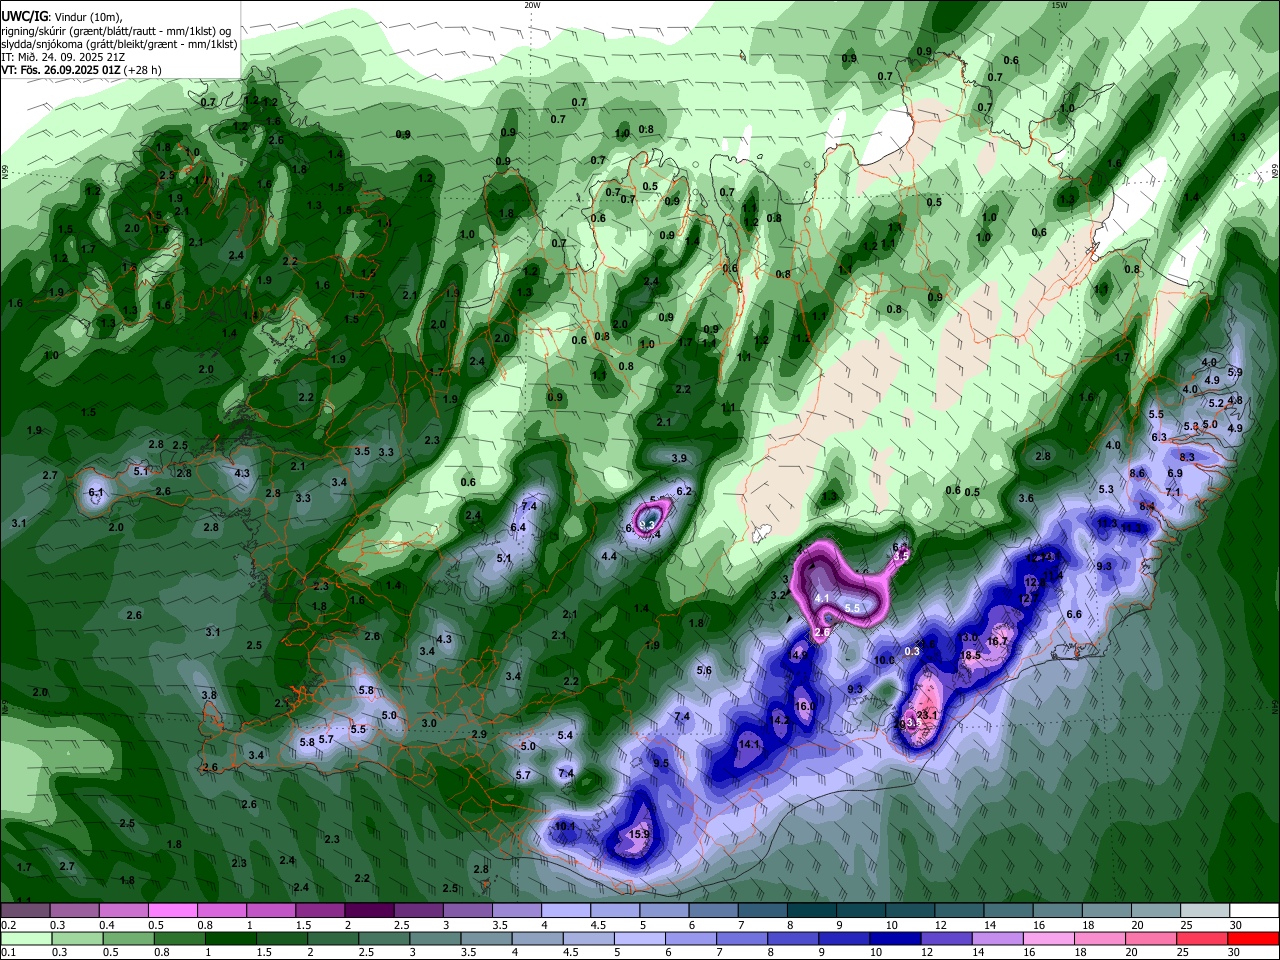Image resolution: width=1280 pixels, height=960 pixels.
Task: Click the white upper legend swatch above 30
Action: point(1255,910)
